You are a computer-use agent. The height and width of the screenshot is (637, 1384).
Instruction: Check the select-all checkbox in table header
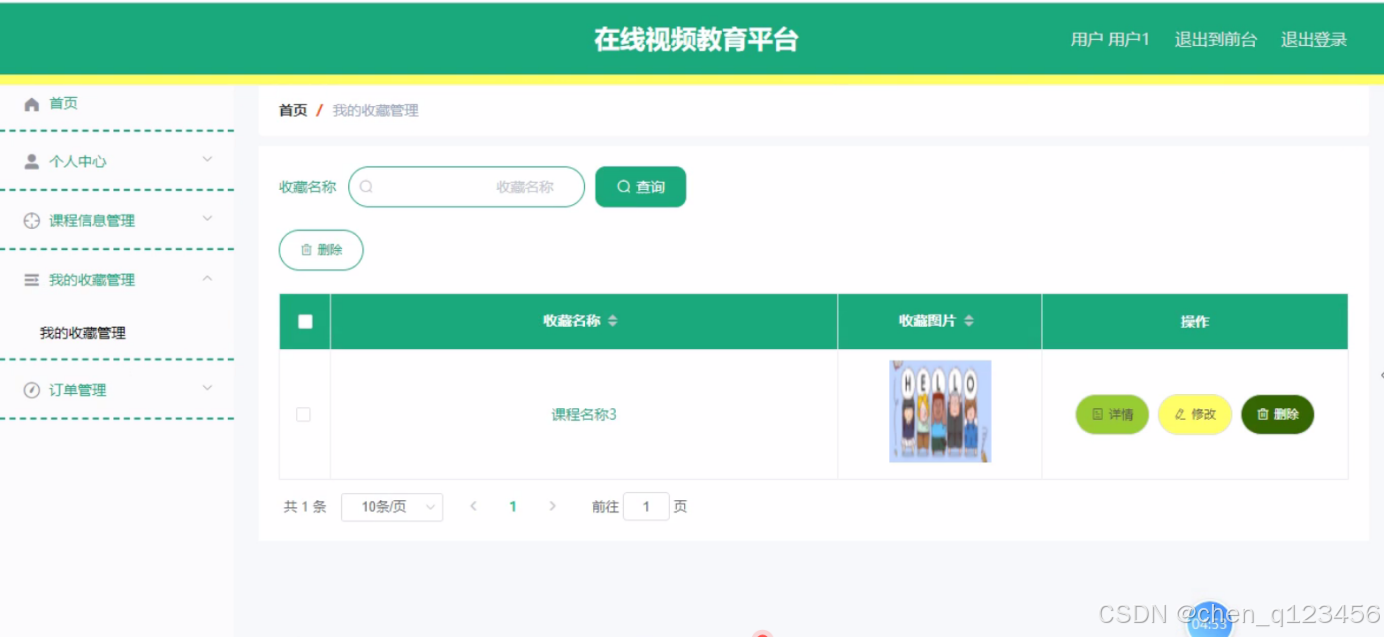point(304,321)
